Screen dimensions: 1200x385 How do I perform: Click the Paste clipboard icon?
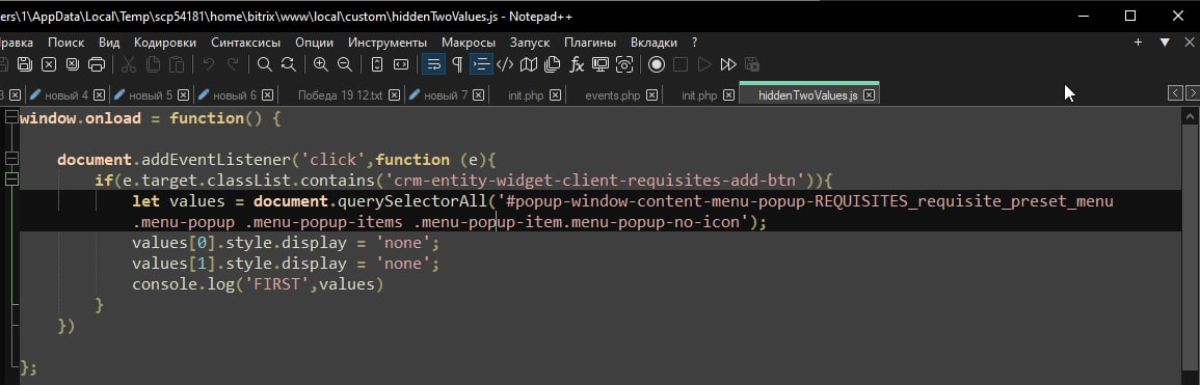point(177,65)
